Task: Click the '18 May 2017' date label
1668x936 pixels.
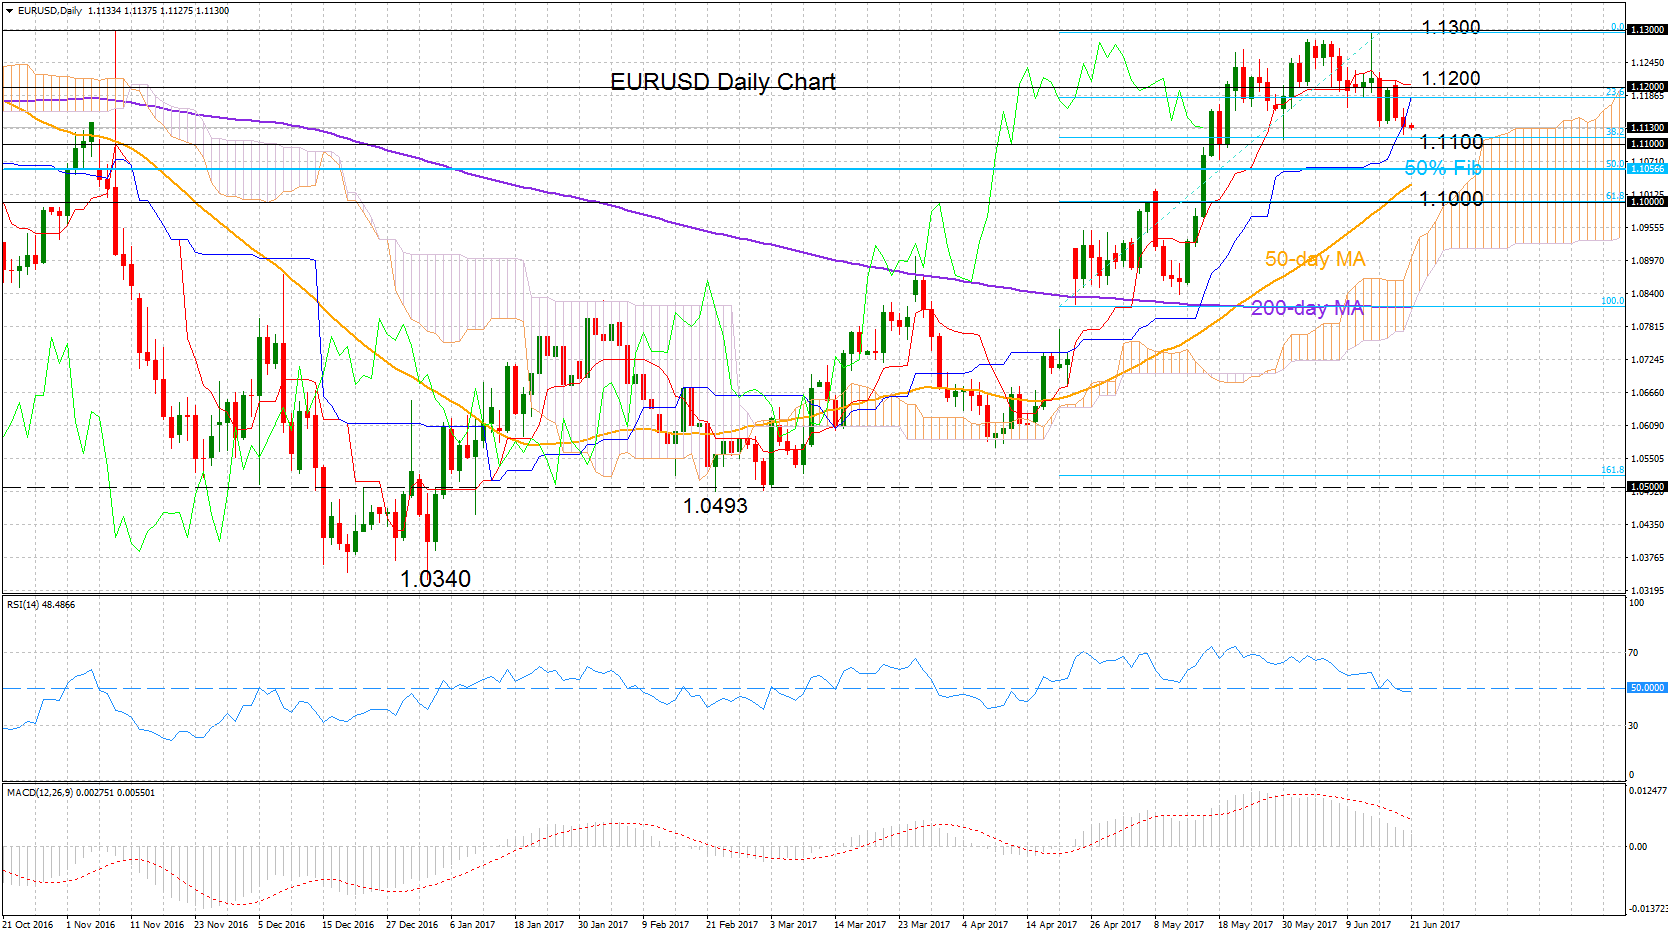Action: click(1245, 925)
